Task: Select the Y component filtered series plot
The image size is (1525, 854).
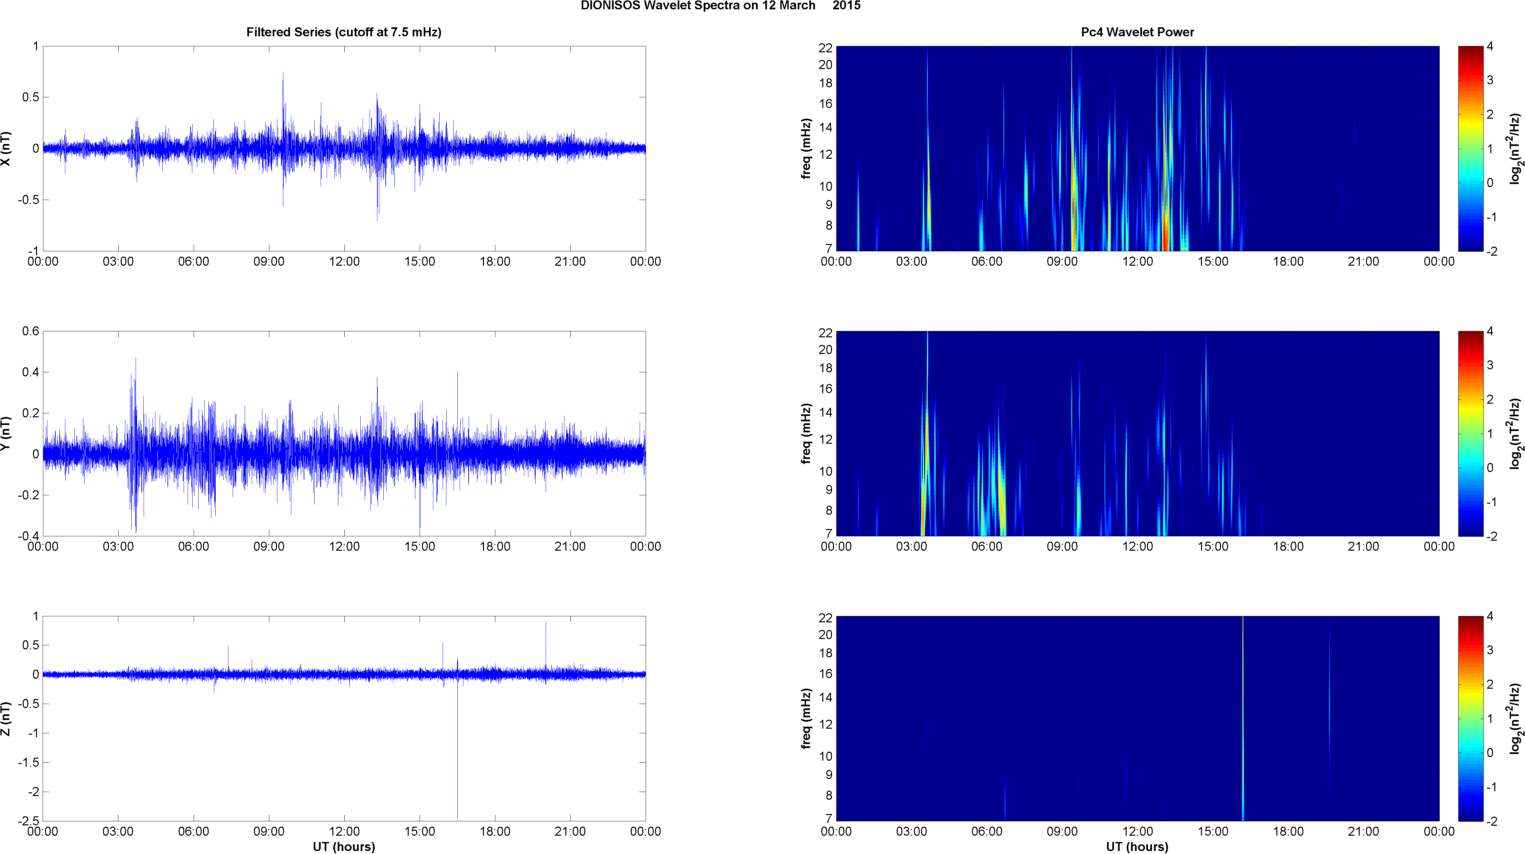Action: click(x=344, y=433)
